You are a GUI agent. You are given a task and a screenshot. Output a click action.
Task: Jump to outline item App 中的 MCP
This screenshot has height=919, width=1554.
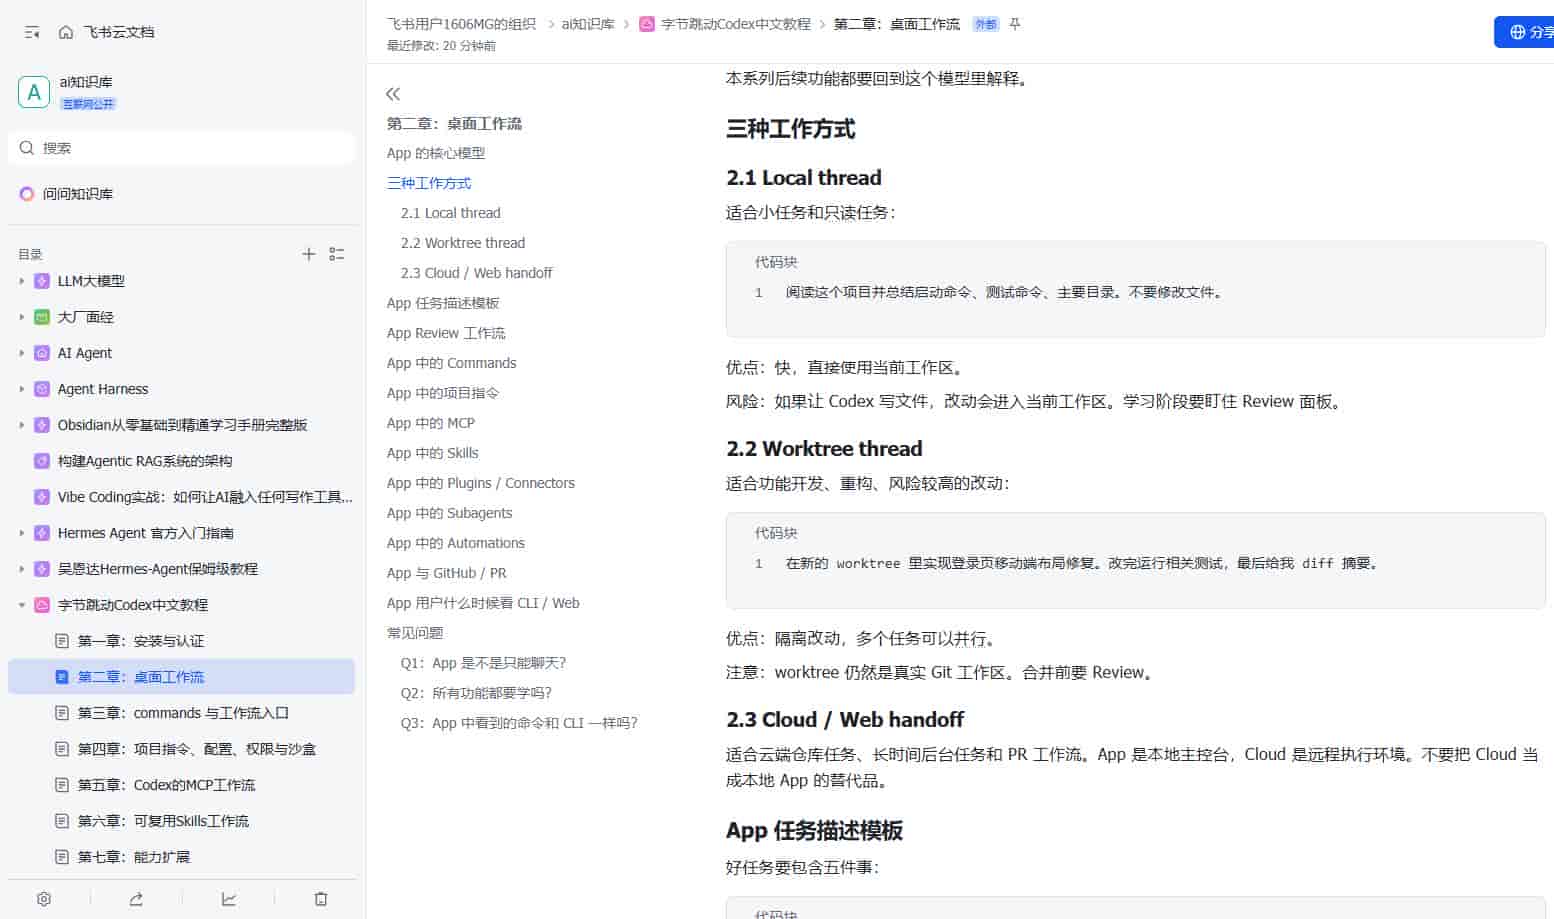431,423
